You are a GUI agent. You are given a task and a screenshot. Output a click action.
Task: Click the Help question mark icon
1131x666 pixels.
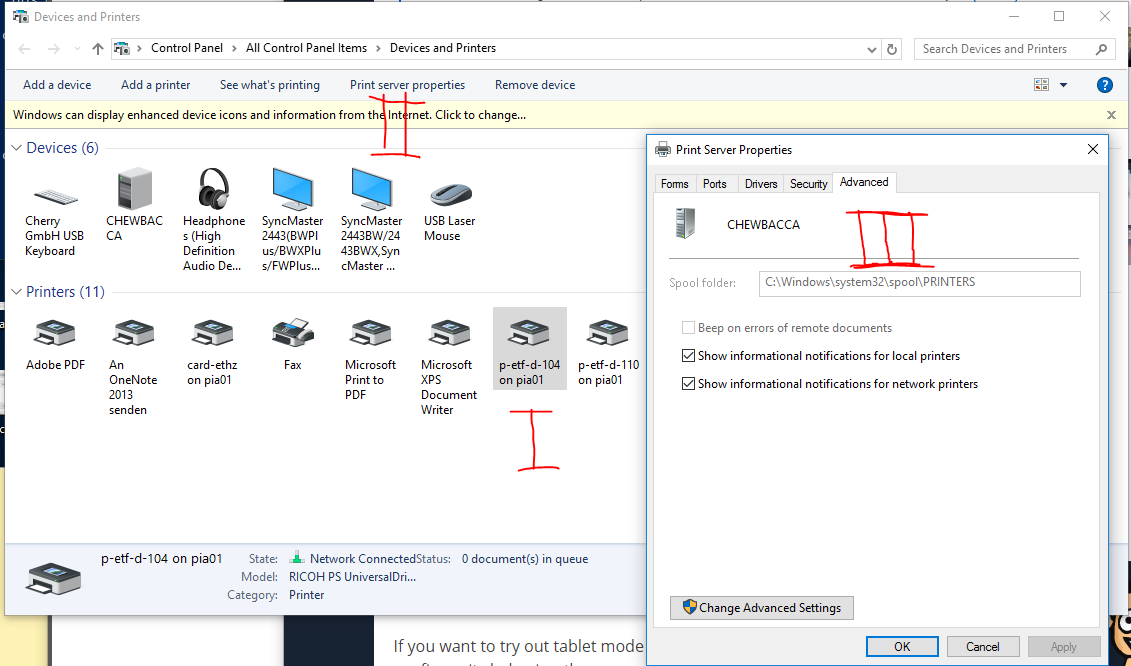point(1104,85)
